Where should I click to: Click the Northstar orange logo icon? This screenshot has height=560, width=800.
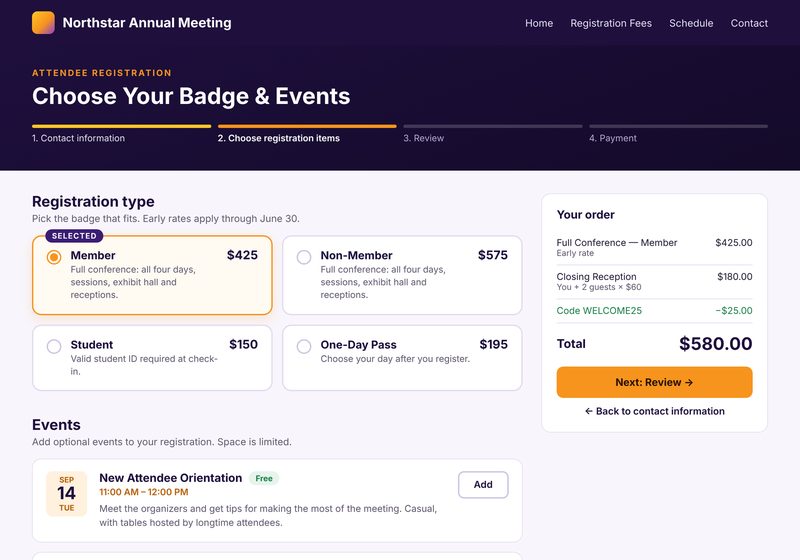43,23
